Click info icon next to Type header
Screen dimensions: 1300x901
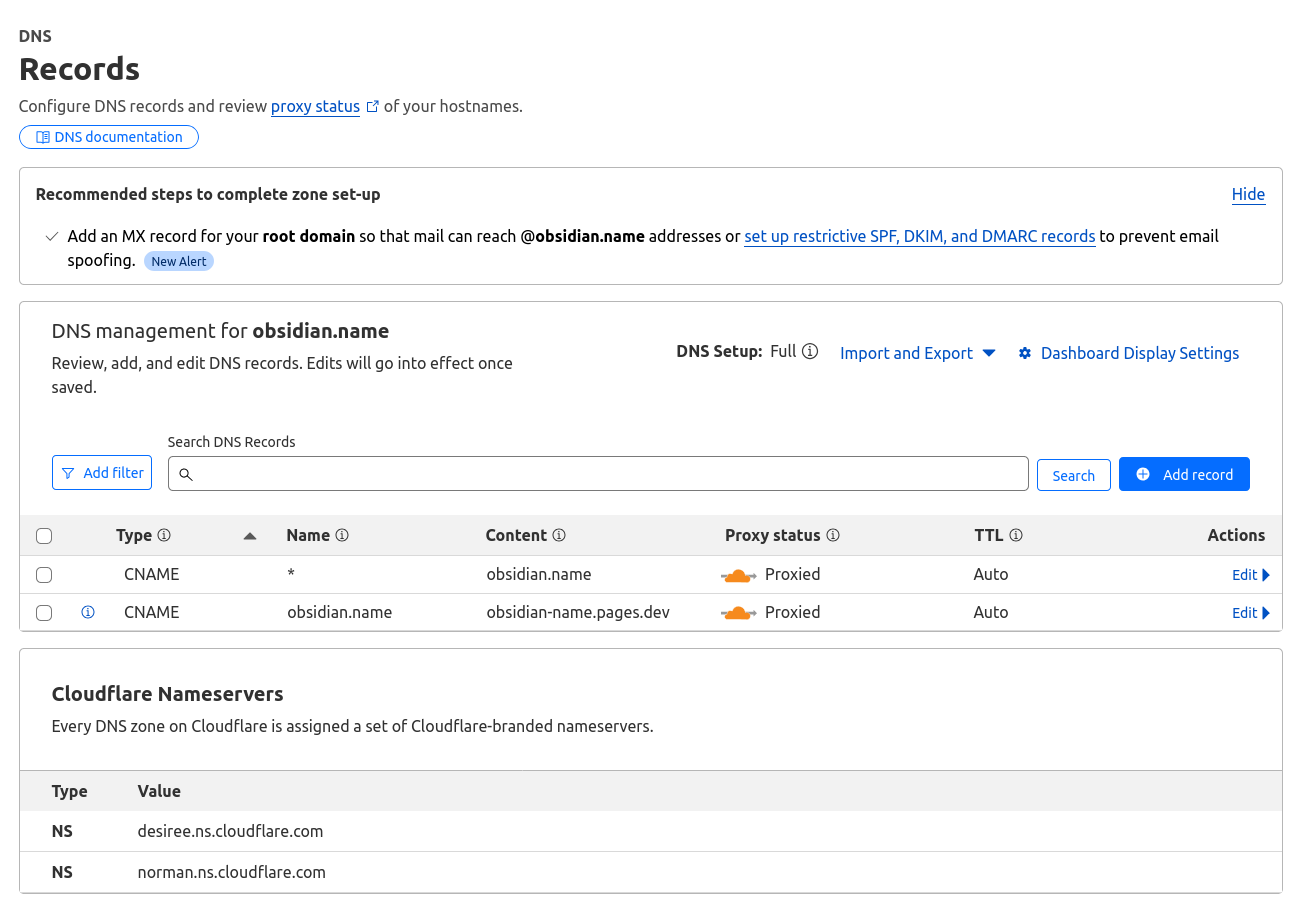(164, 536)
